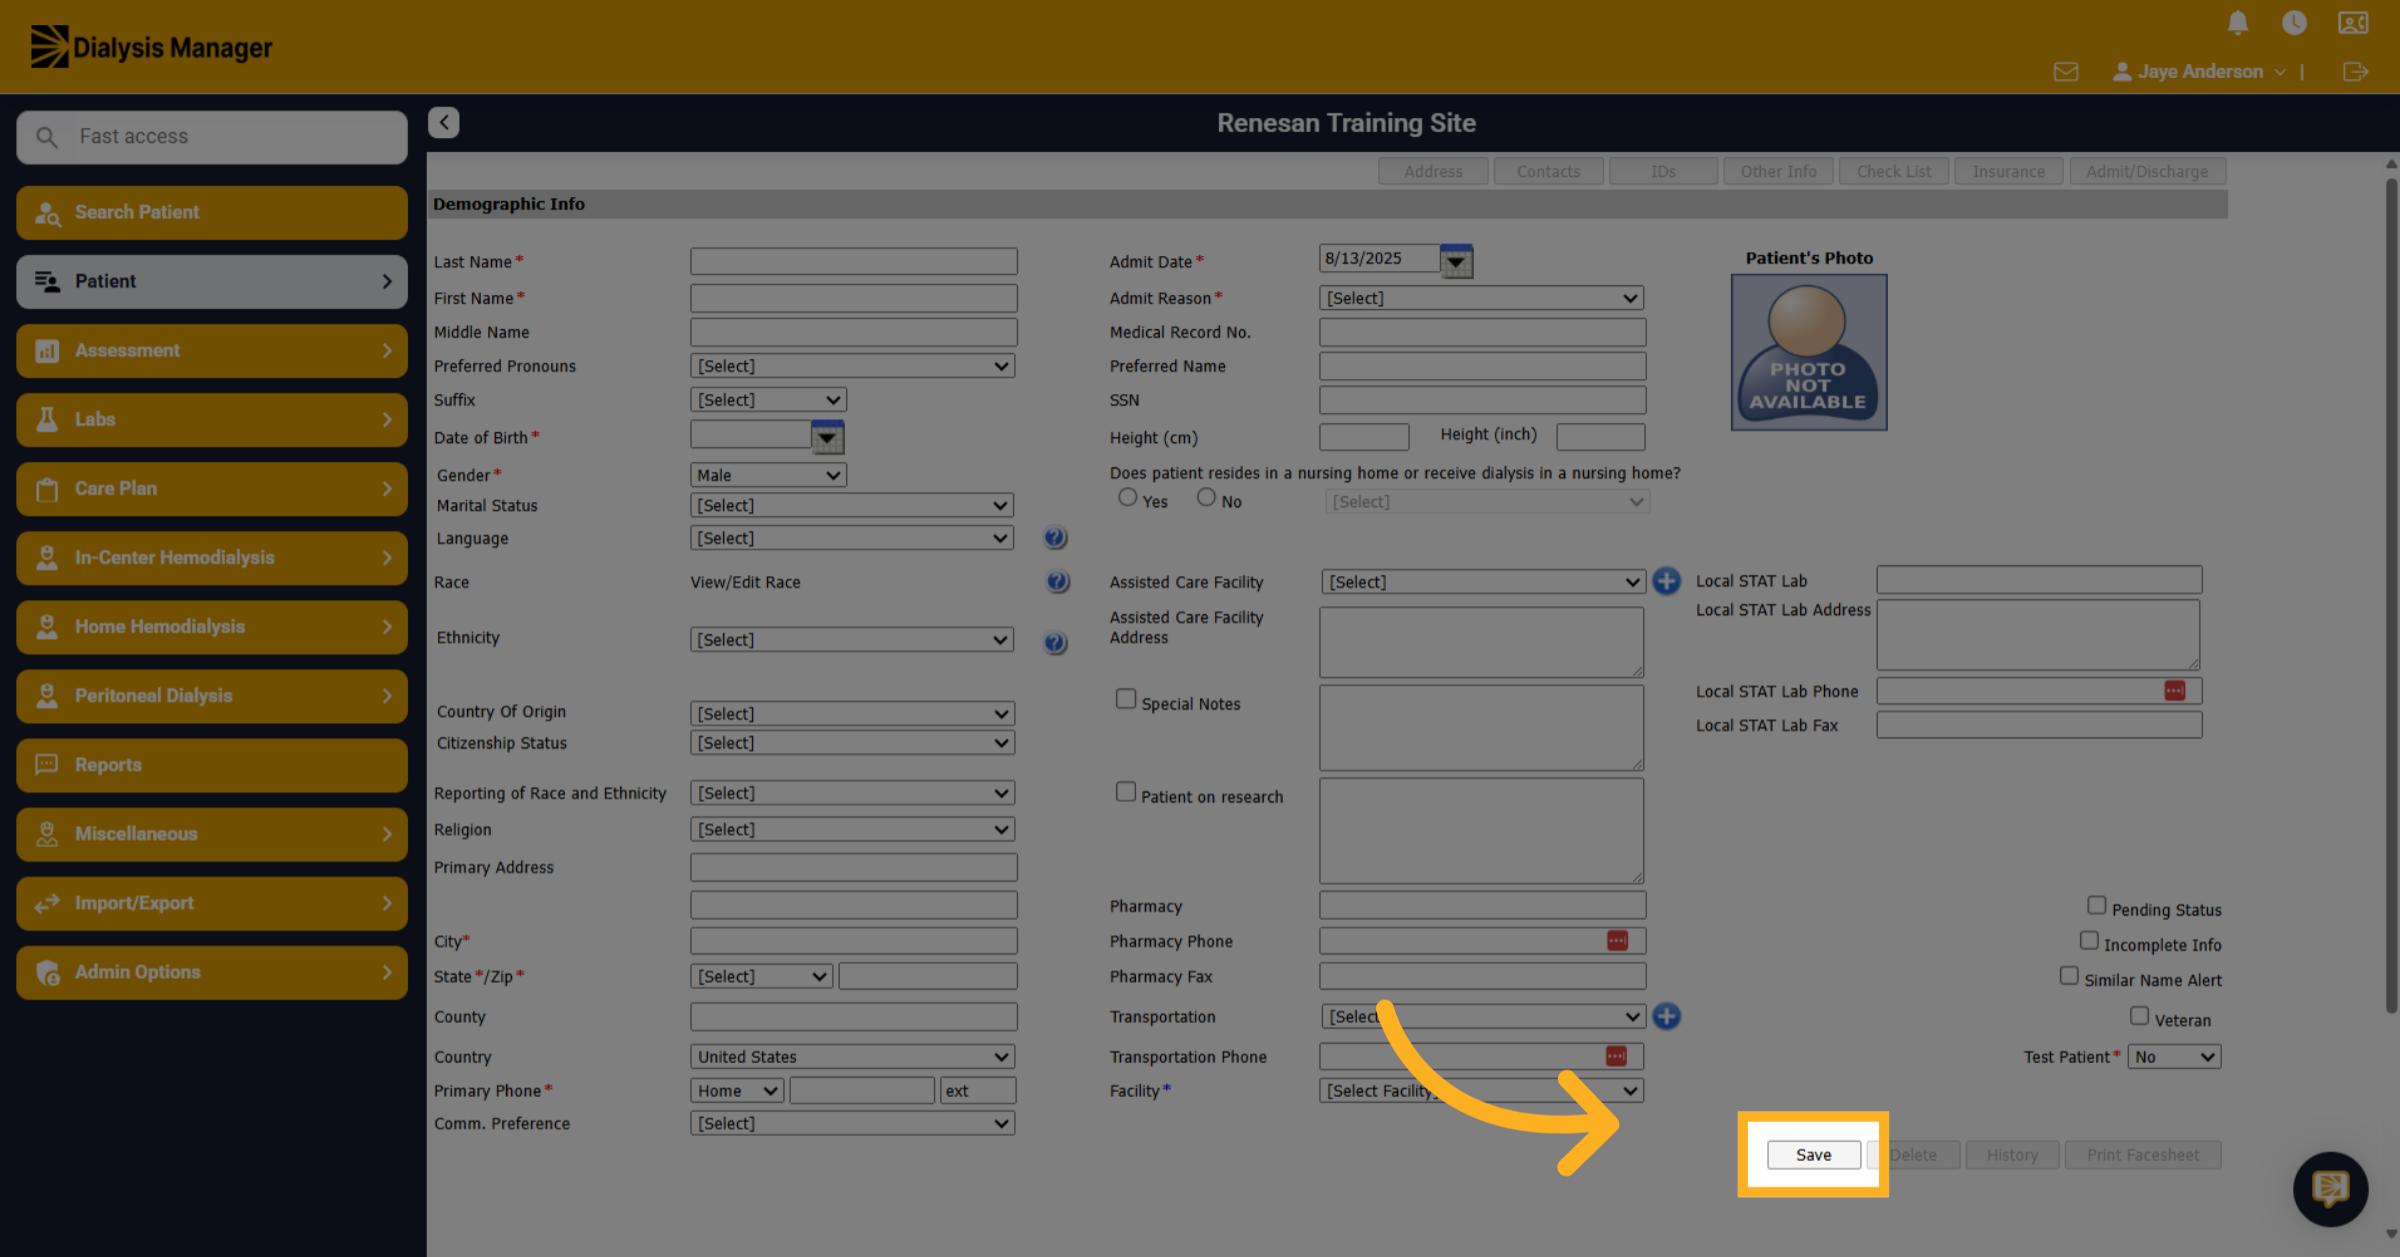Click the Print Facesheet button

pyautogui.click(x=2143, y=1155)
